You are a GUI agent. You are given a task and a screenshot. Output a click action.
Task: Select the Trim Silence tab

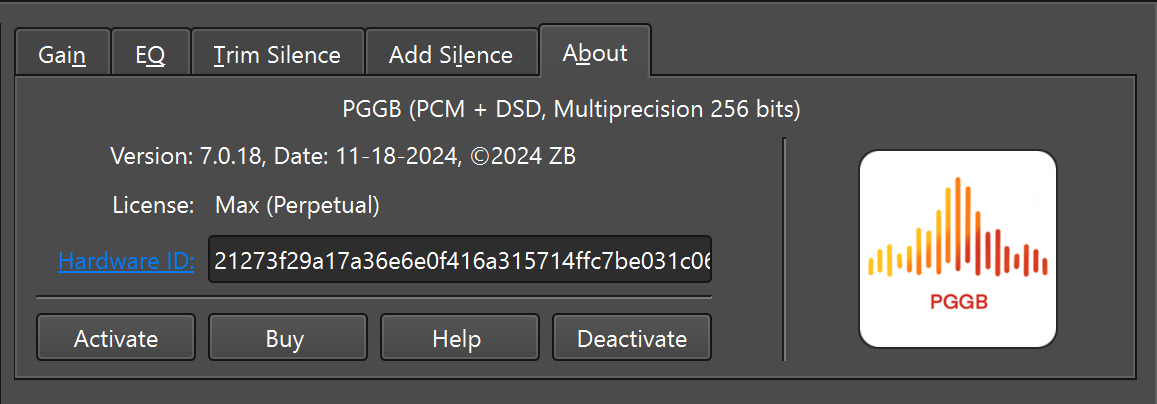coord(277,53)
